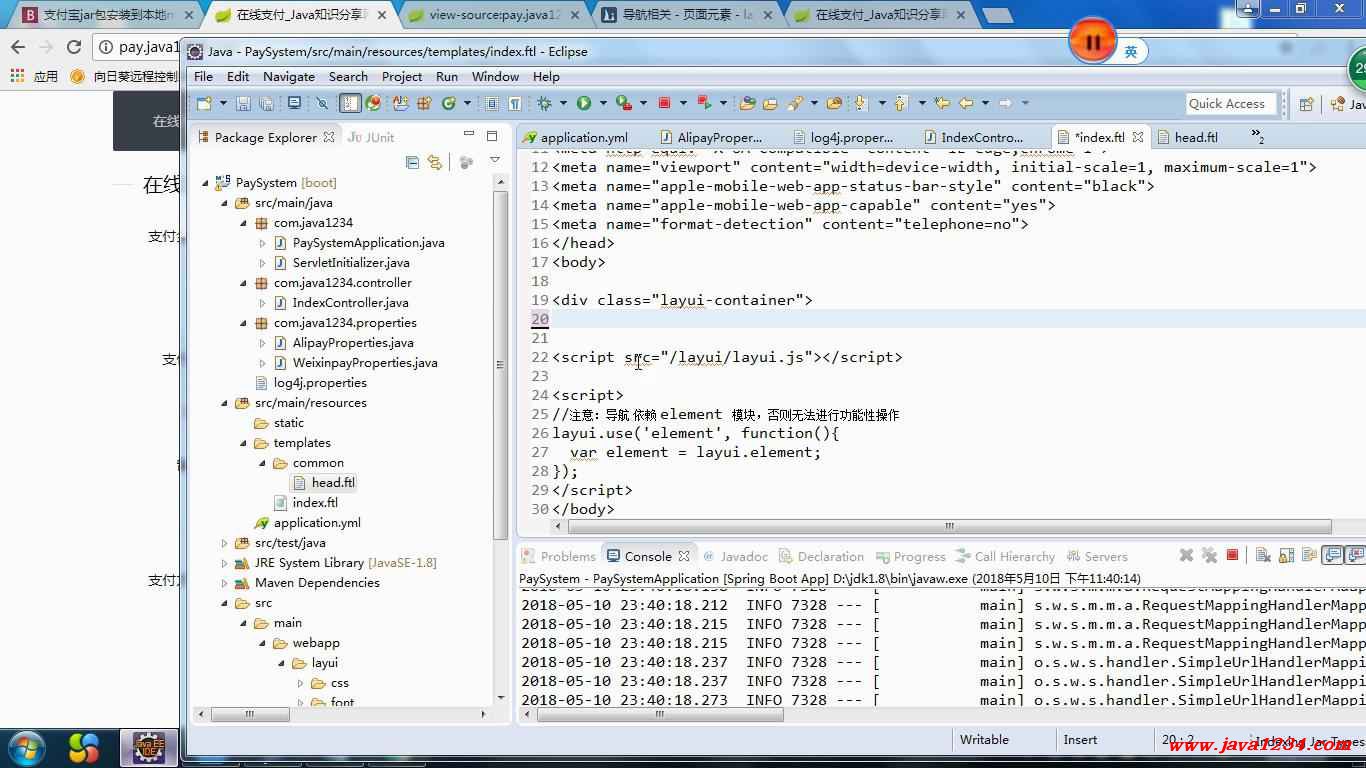1366x768 pixels.
Task: Click the Back navigation arrow in toolbar
Action: click(x=966, y=103)
